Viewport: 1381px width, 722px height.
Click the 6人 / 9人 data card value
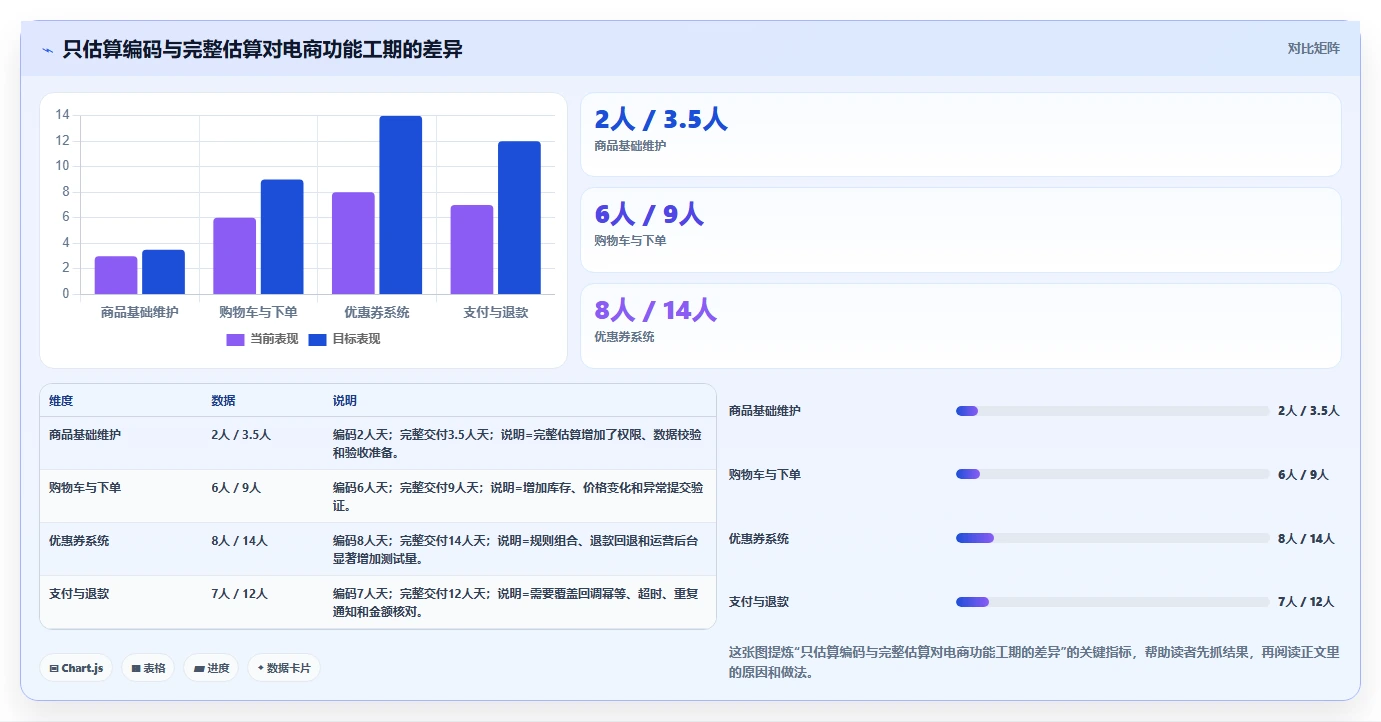pos(649,214)
